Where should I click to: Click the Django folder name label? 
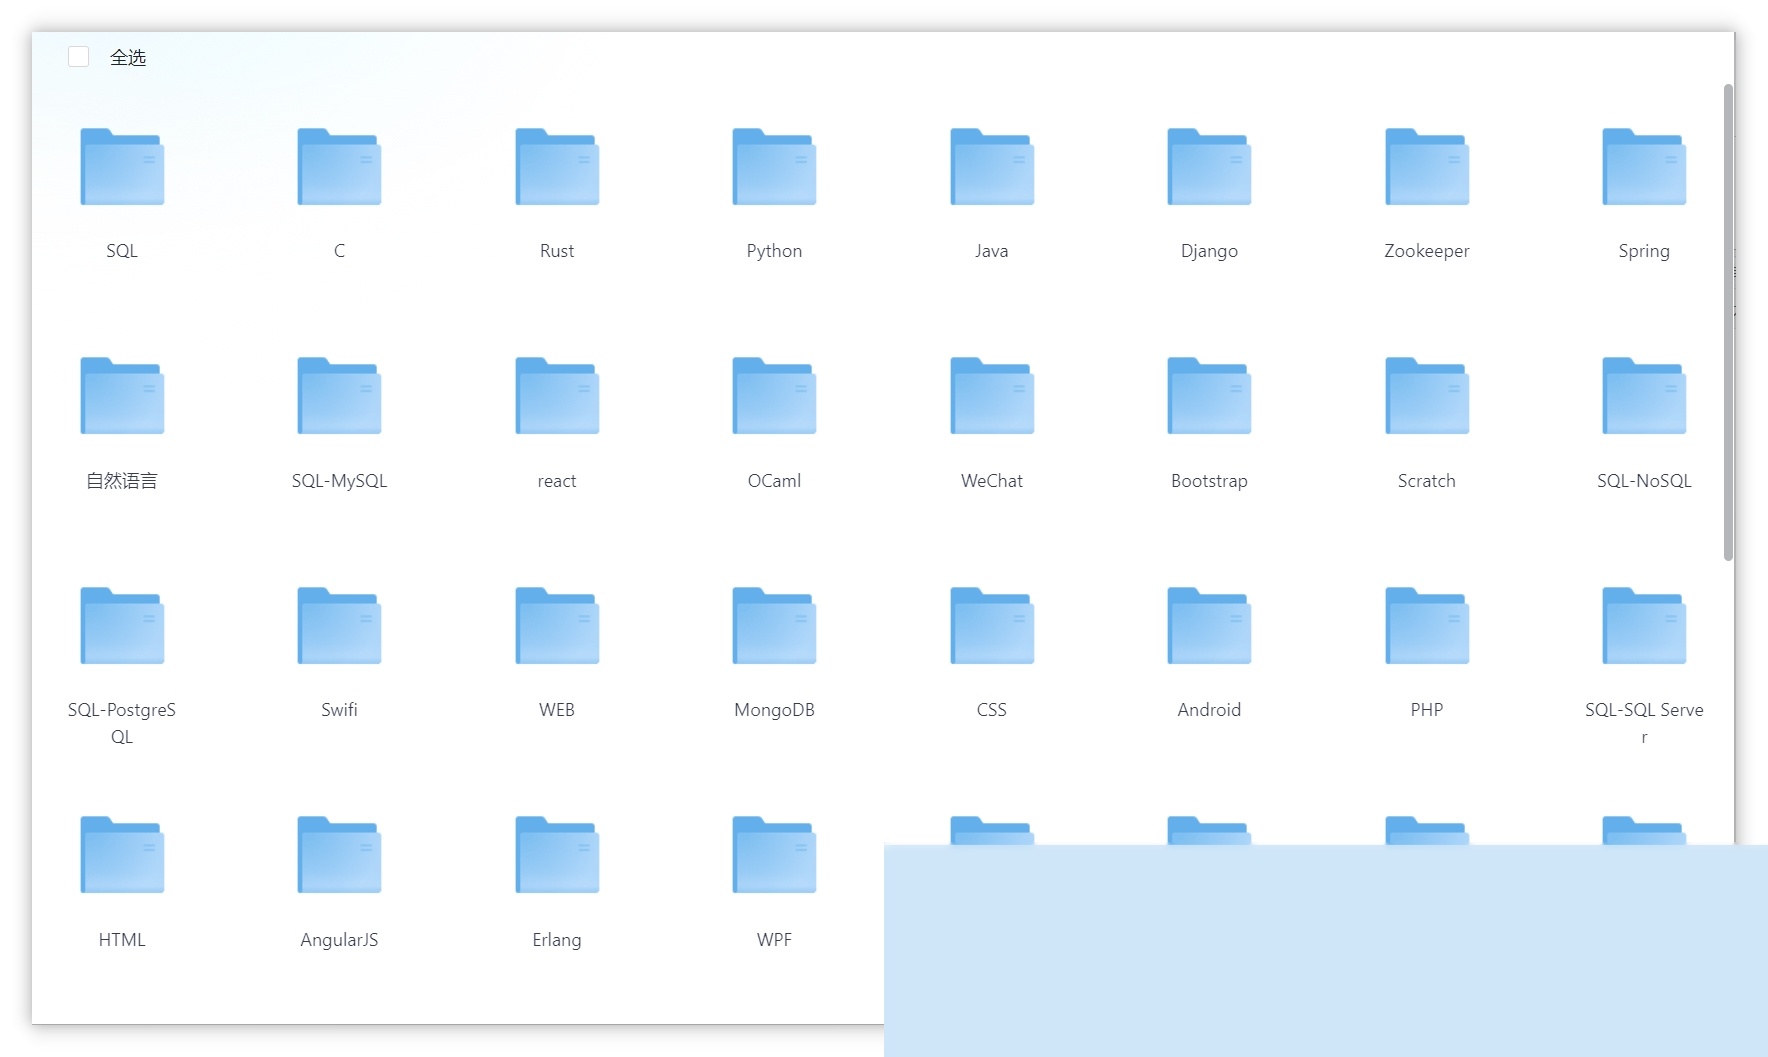point(1209,251)
